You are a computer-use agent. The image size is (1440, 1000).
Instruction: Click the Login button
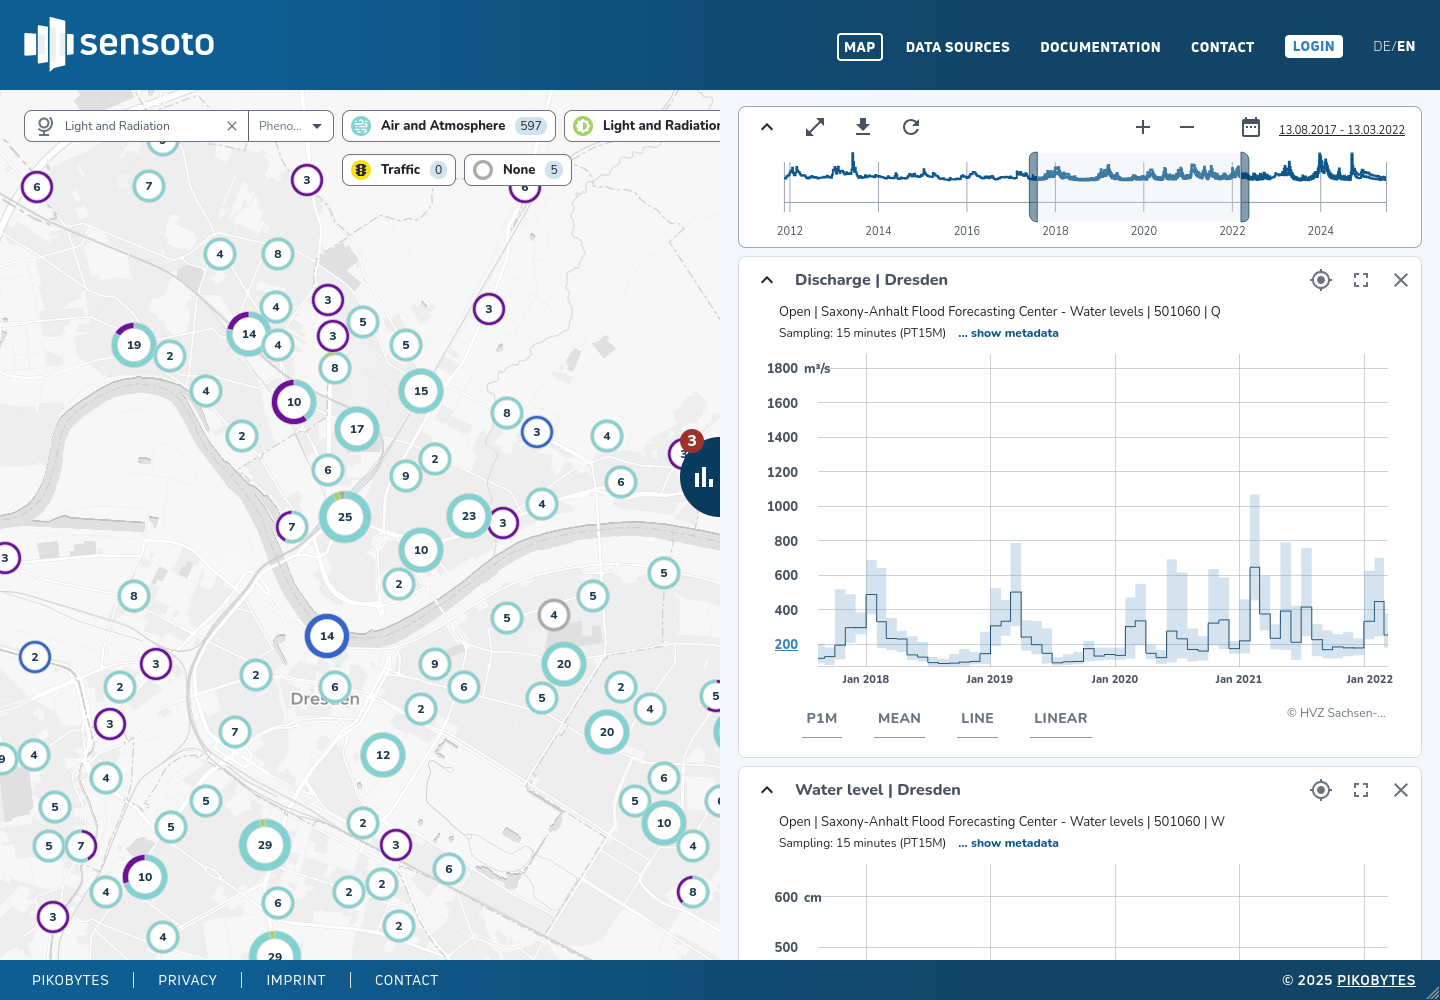click(x=1313, y=47)
